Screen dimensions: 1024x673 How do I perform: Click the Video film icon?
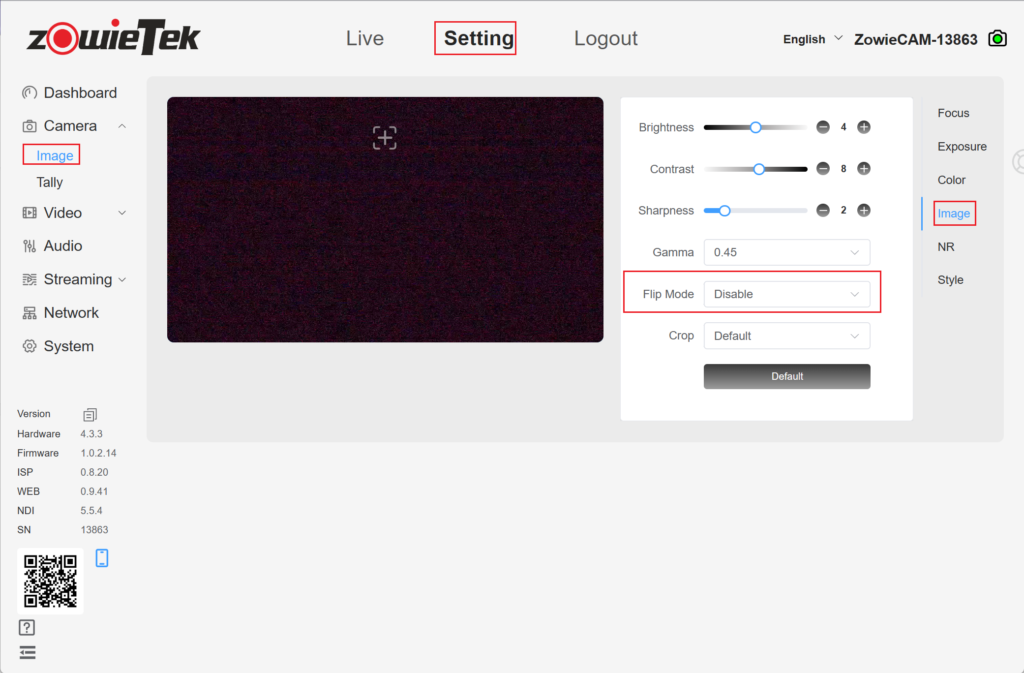[29, 213]
